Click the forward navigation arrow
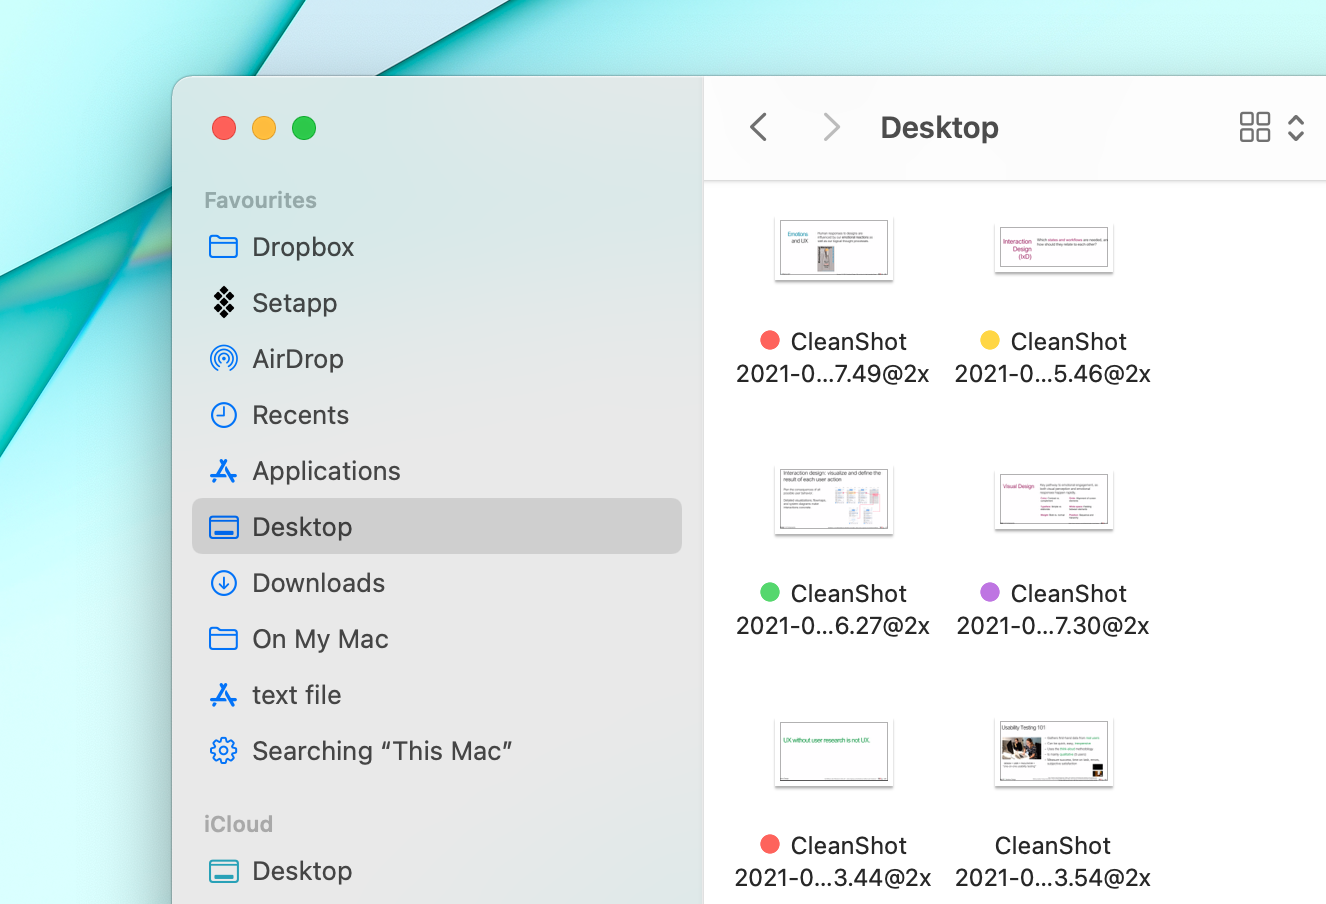 (x=831, y=127)
